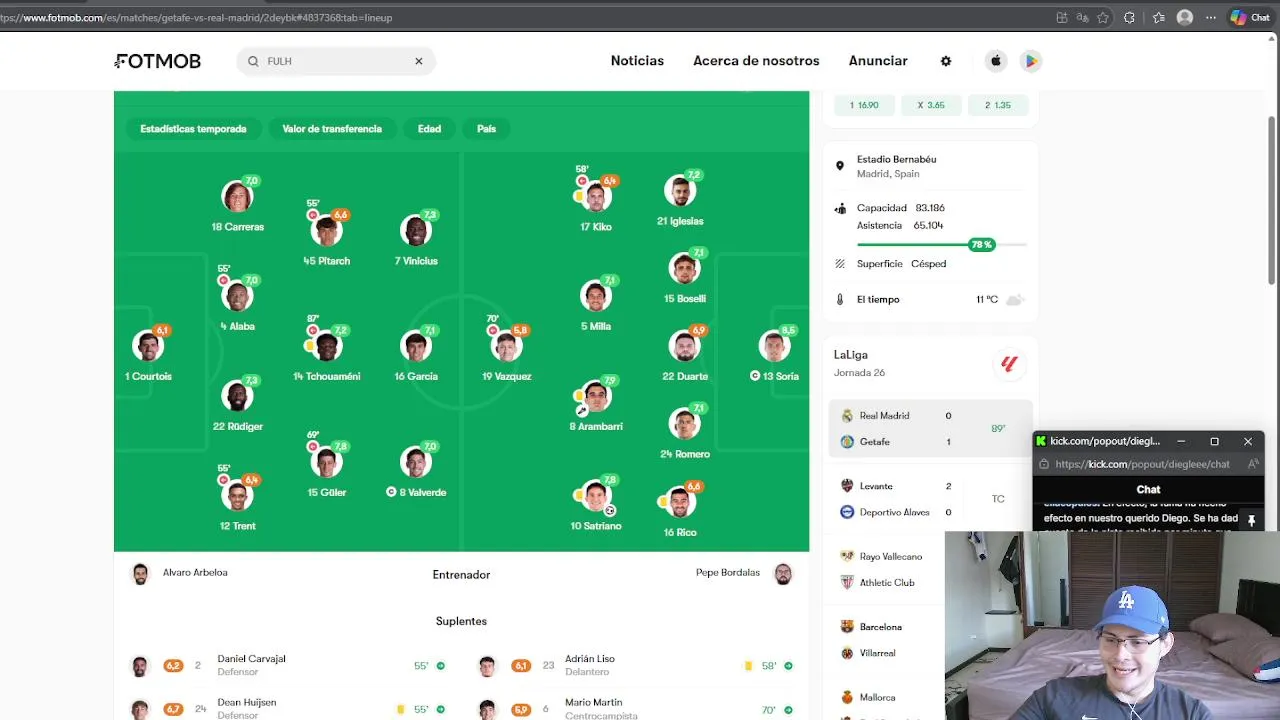Open Vinicius player photo
This screenshot has height=720, width=1280.
pos(416,231)
